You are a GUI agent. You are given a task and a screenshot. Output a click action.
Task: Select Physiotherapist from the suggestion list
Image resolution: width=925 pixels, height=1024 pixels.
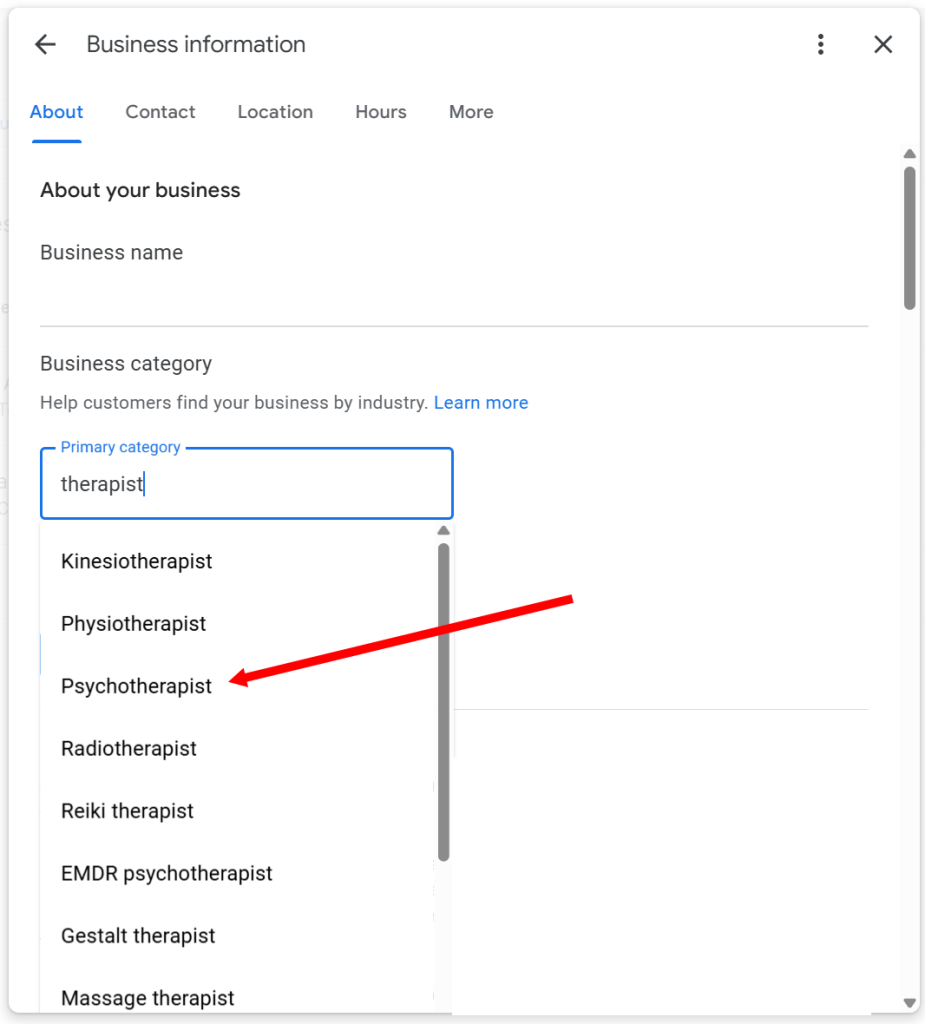[133, 623]
